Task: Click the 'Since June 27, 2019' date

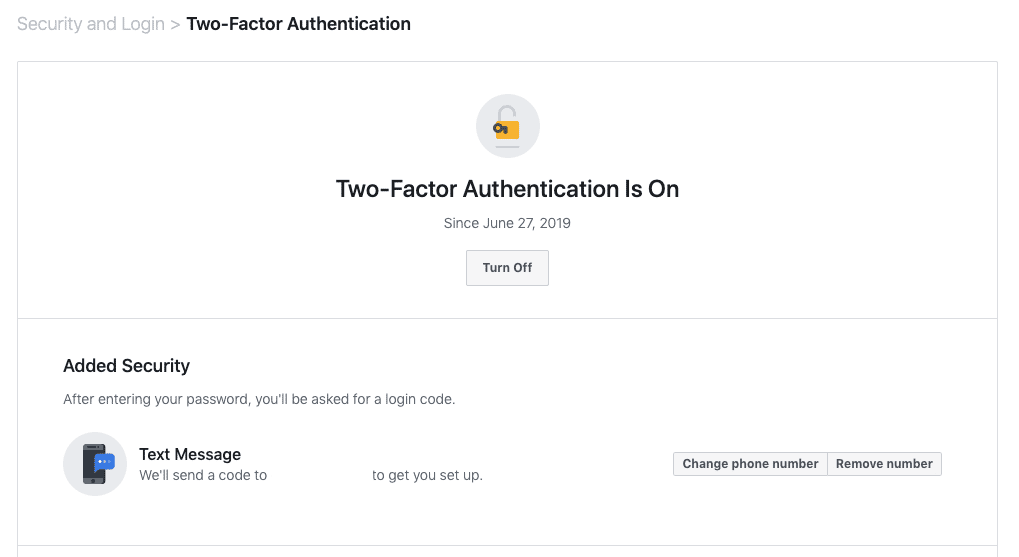Action: click(507, 223)
